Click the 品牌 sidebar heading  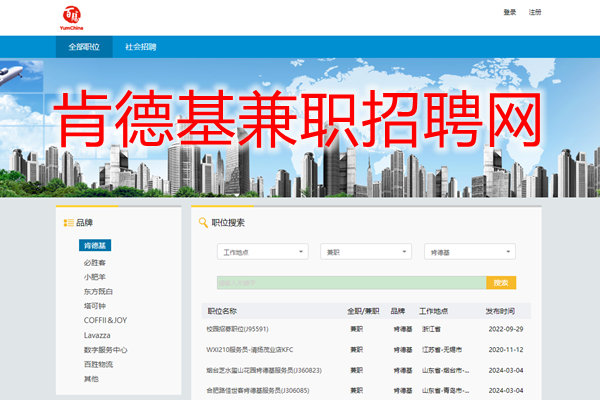point(84,222)
